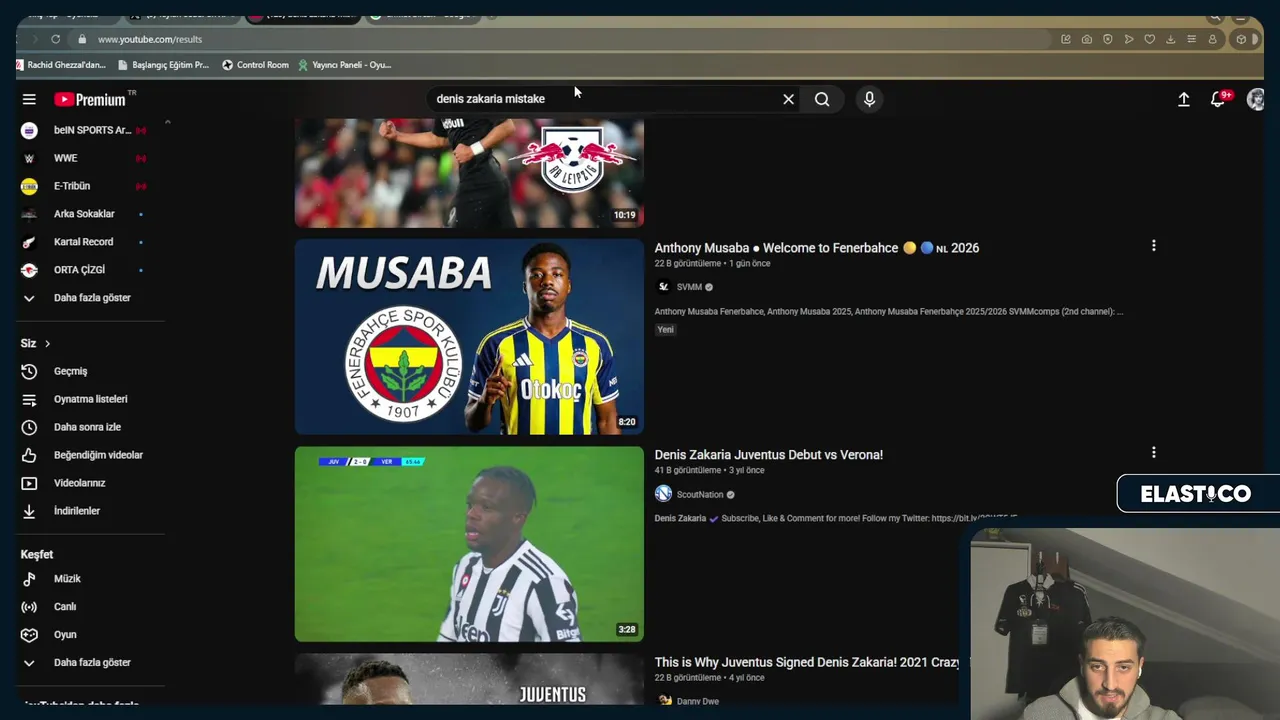Open the upload/create video icon
Screen dimensions: 1280x720
tap(1183, 99)
